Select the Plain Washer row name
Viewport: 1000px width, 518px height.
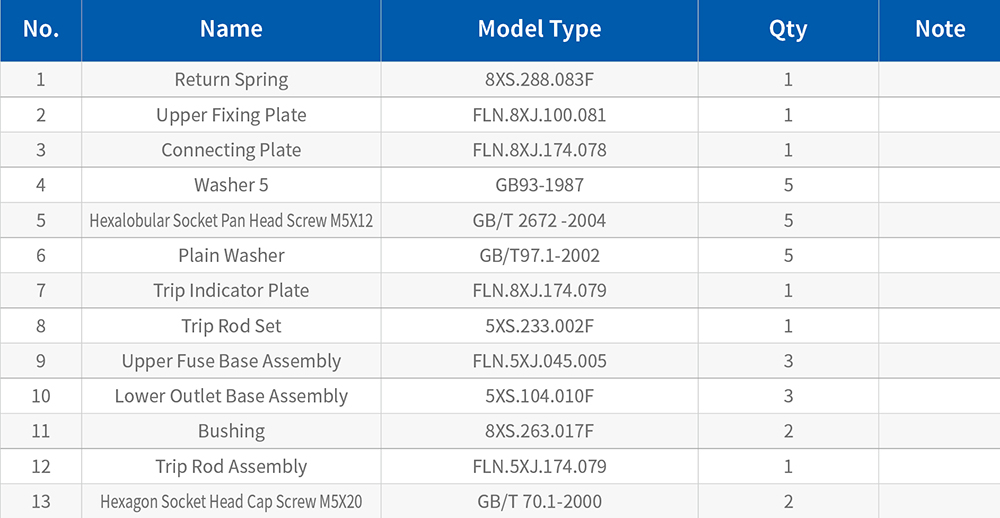231,256
